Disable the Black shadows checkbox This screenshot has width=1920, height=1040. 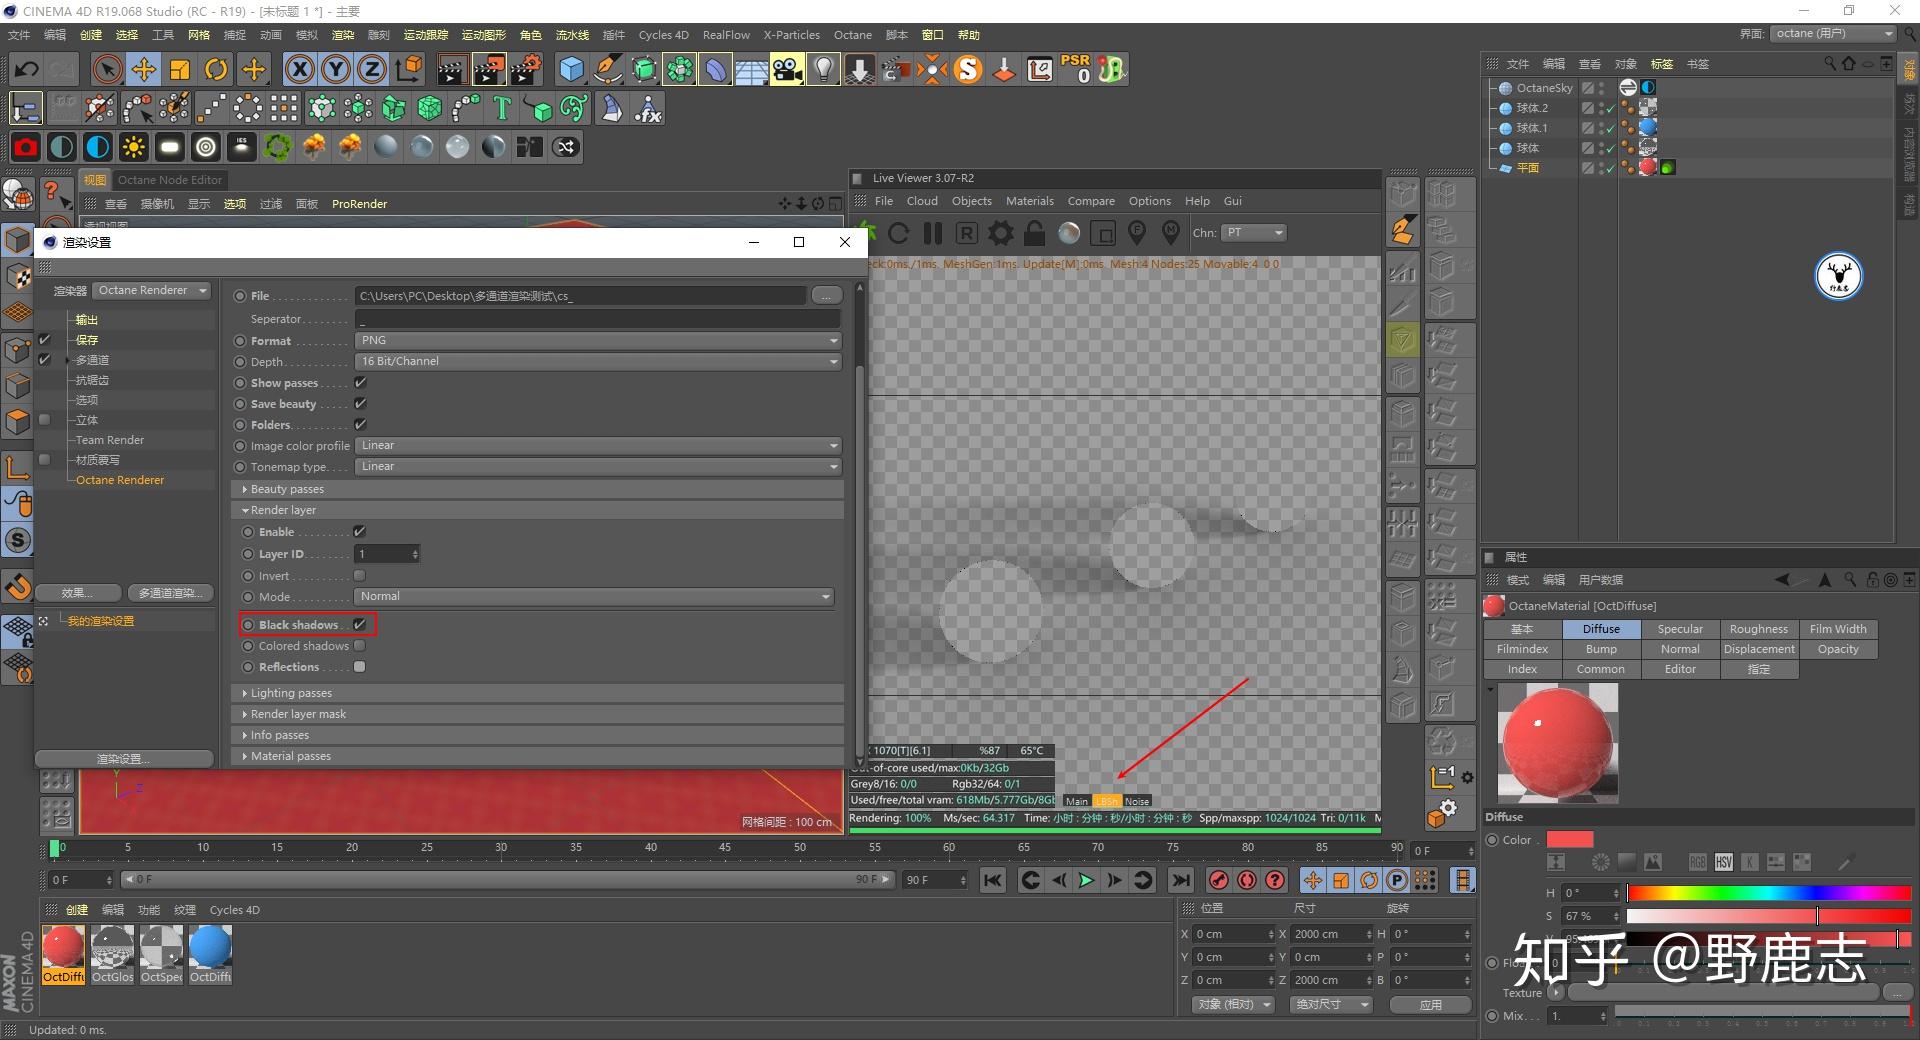[360, 625]
